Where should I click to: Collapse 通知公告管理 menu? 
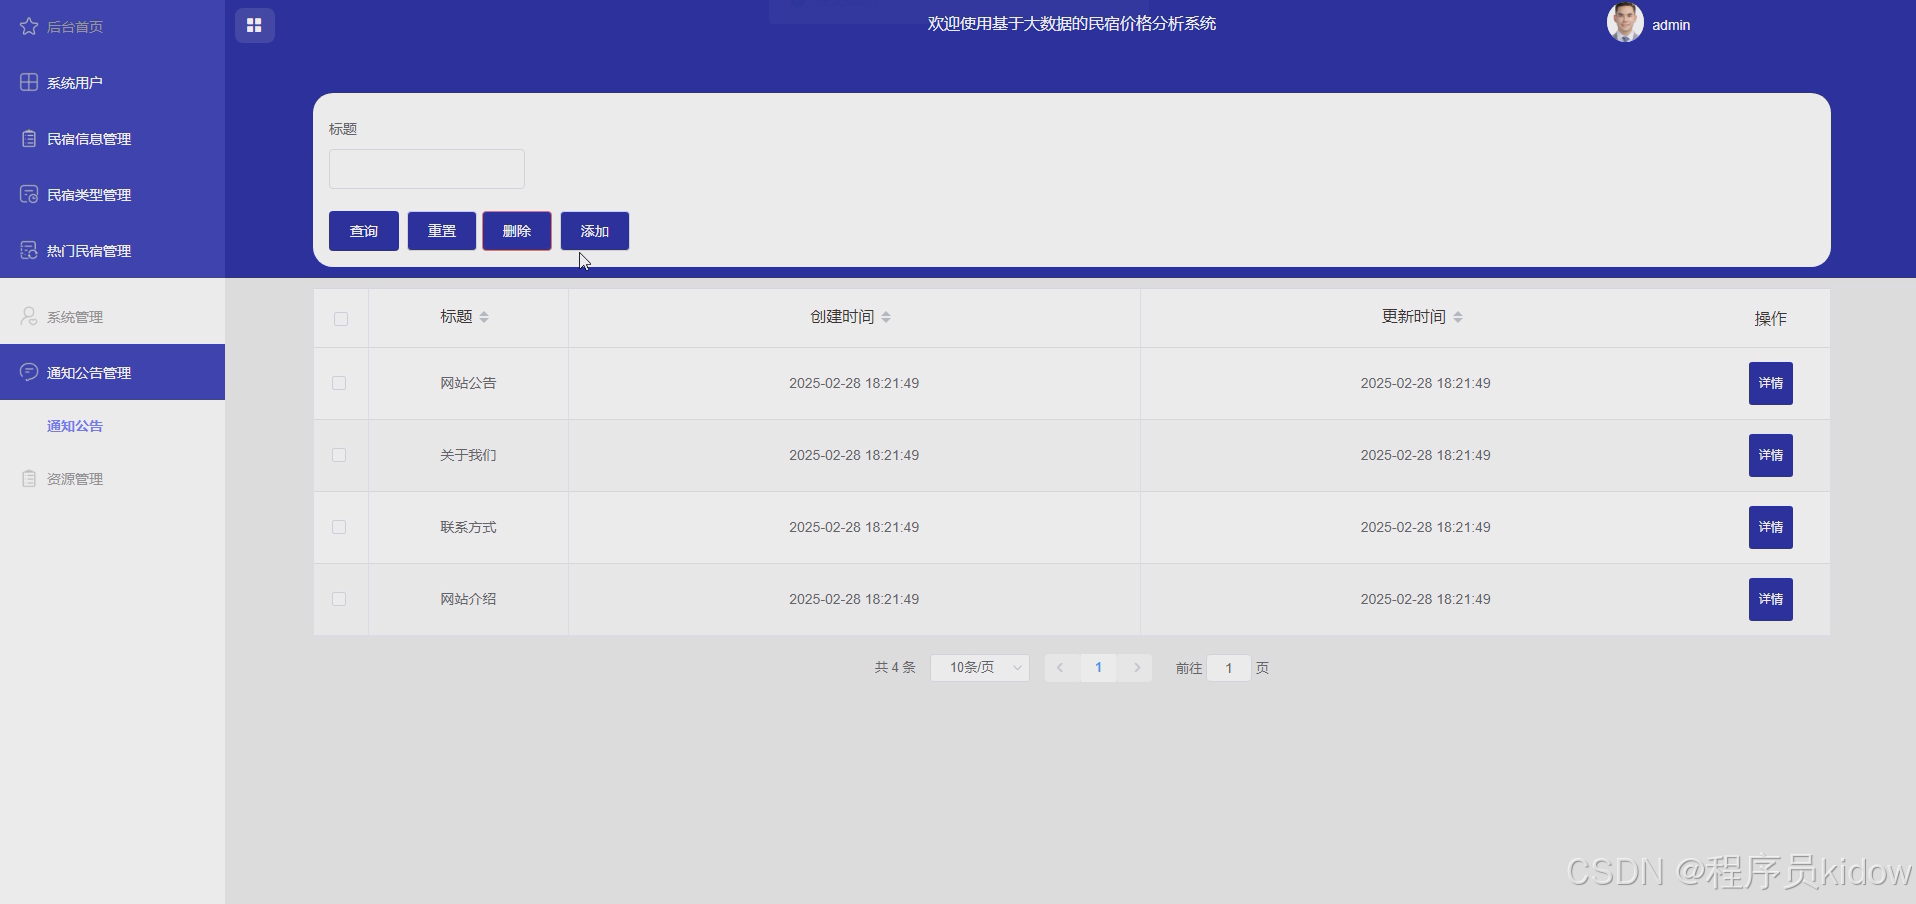(x=112, y=372)
